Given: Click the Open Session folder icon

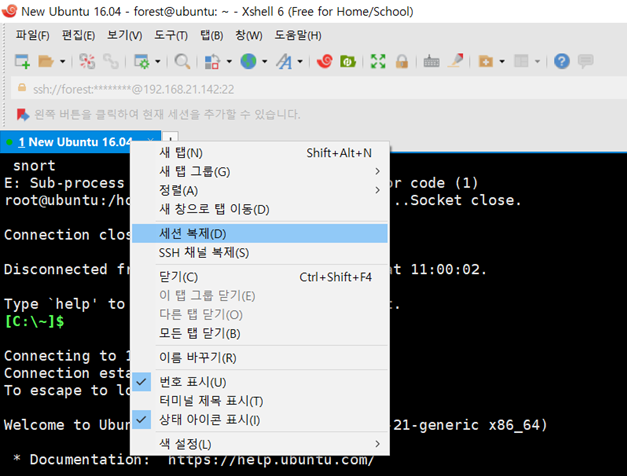Looking at the screenshot, I should point(46,61).
